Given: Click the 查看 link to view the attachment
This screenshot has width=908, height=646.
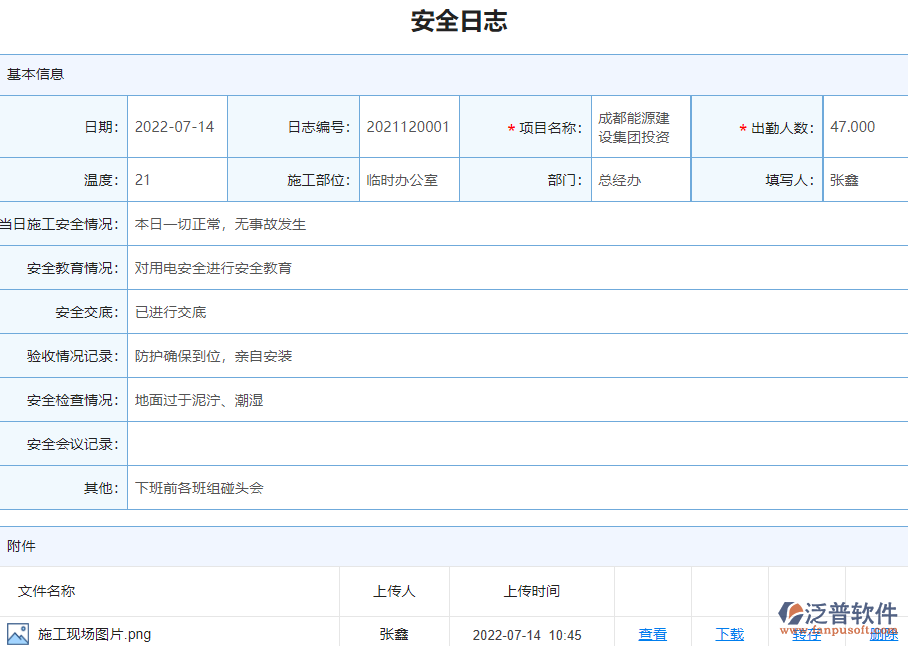Looking at the screenshot, I should coord(652,635).
